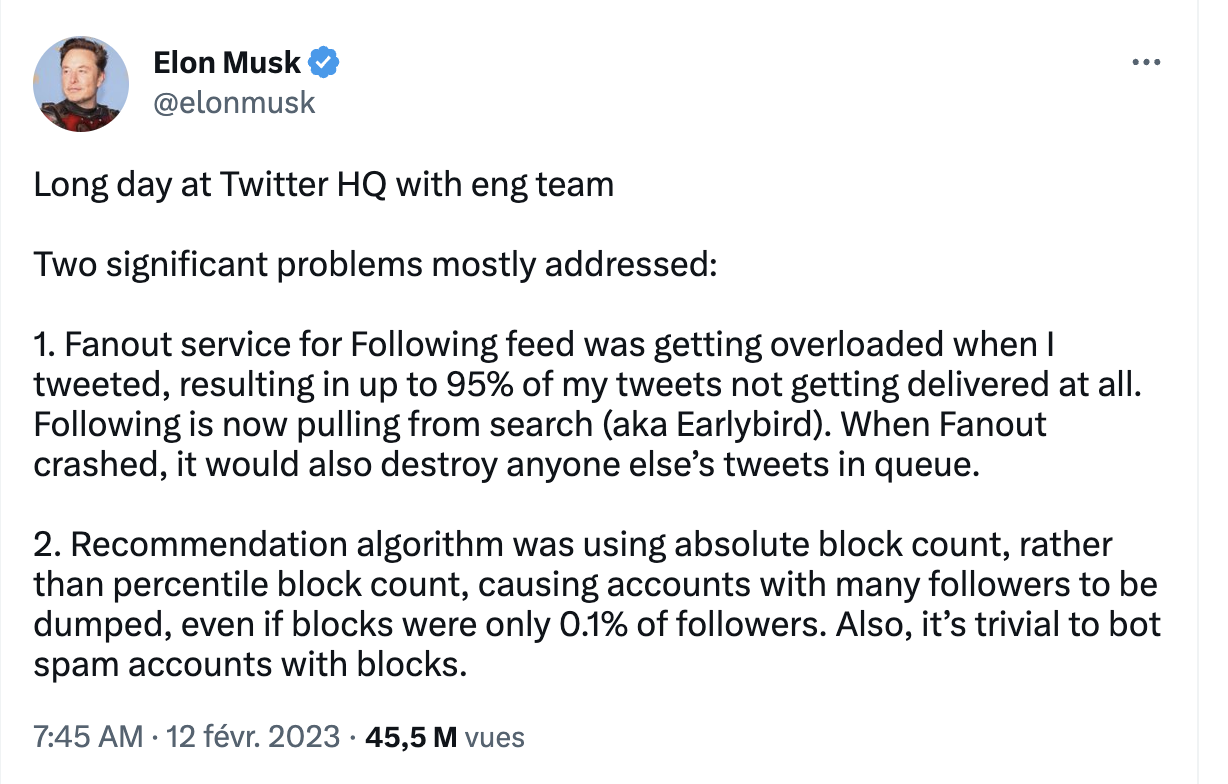Click the line starting 'than percentile block count'

[597, 586]
